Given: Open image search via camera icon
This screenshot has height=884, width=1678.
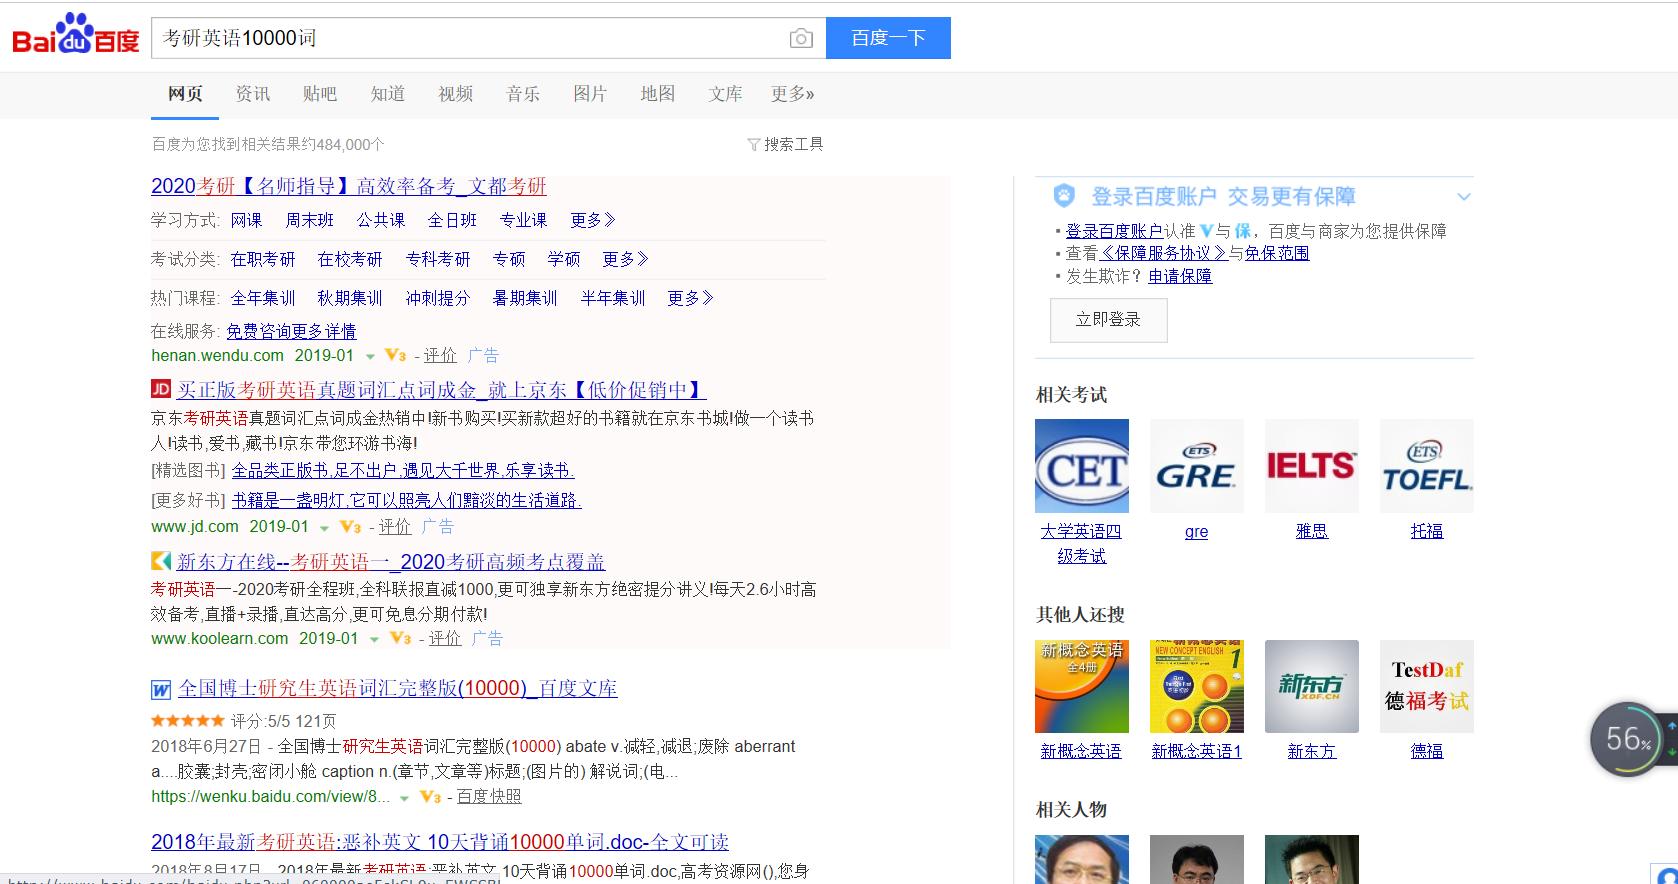Looking at the screenshot, I should click(801, 38).
